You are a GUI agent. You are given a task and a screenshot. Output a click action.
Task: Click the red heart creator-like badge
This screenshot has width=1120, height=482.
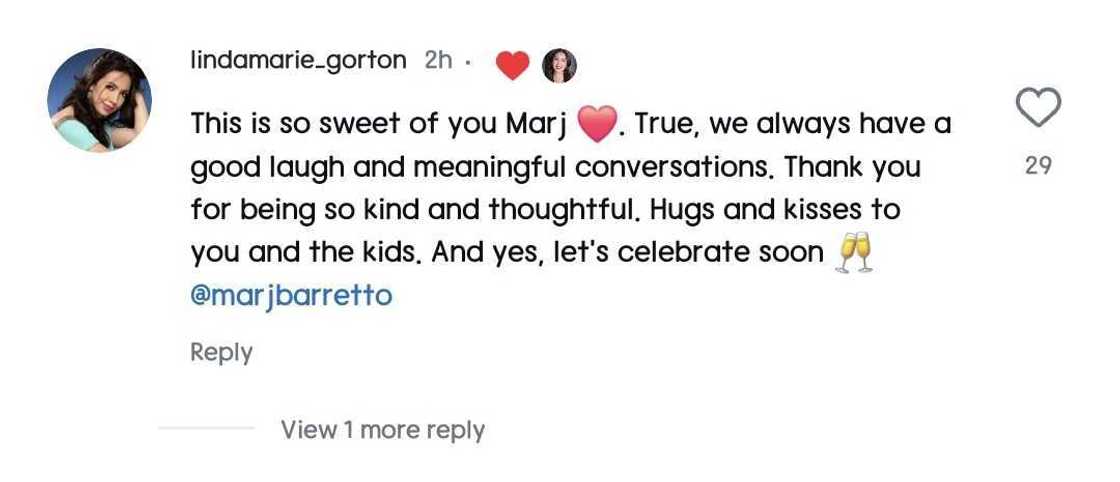click(512, 66)
